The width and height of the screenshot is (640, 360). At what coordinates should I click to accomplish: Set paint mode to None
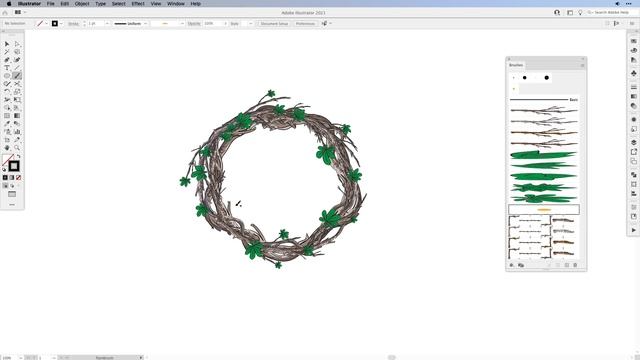[x=18, y=178]
